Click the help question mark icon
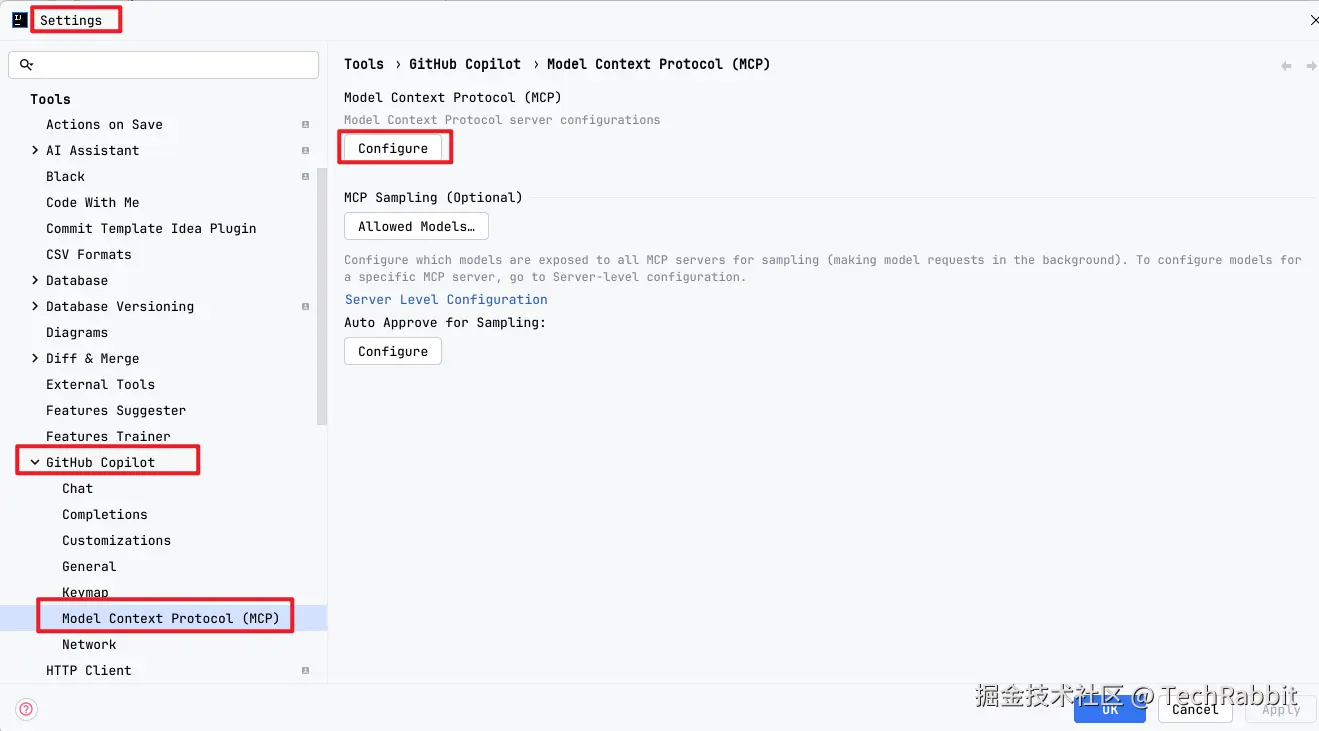Image resolution: width=1319 pixels, height=731 pixels. [27, 710]
